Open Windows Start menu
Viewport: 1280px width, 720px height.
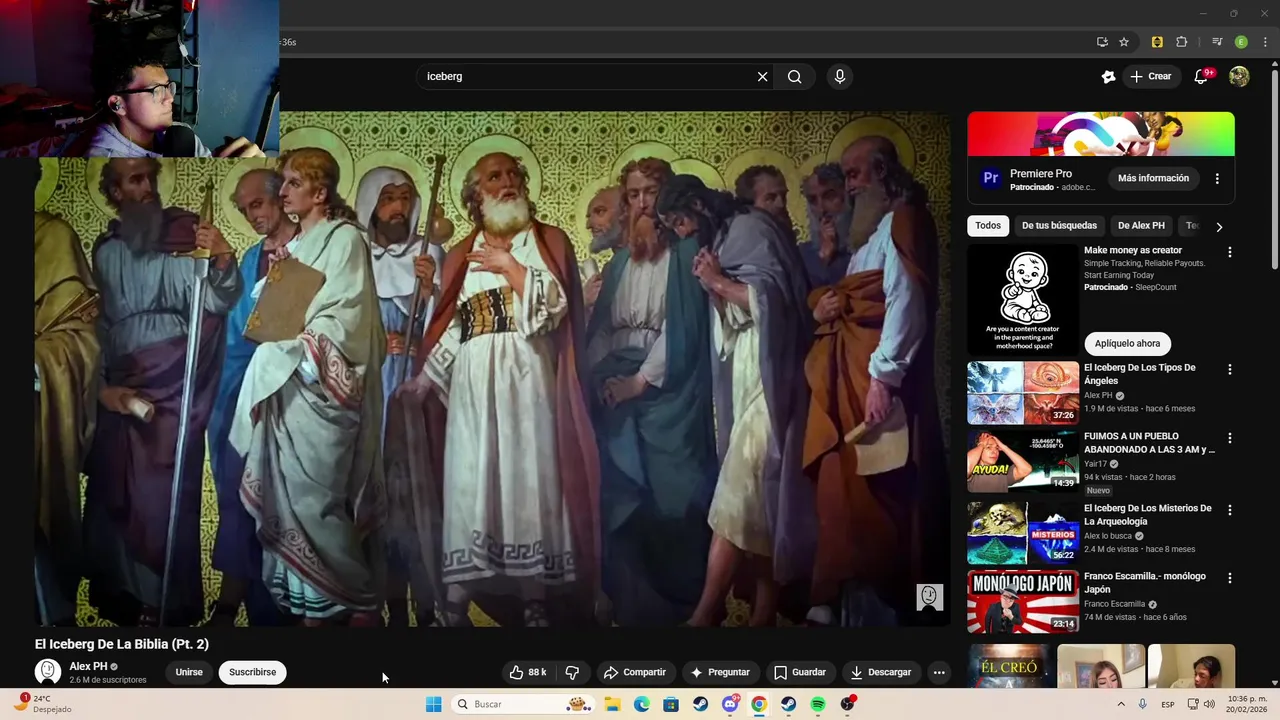433,704
